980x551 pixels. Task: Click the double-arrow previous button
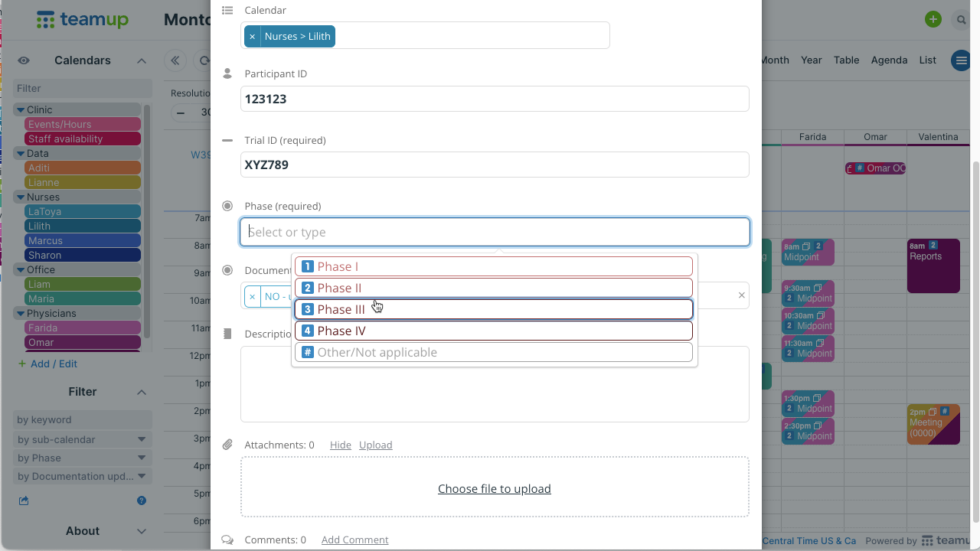(176, 61)
